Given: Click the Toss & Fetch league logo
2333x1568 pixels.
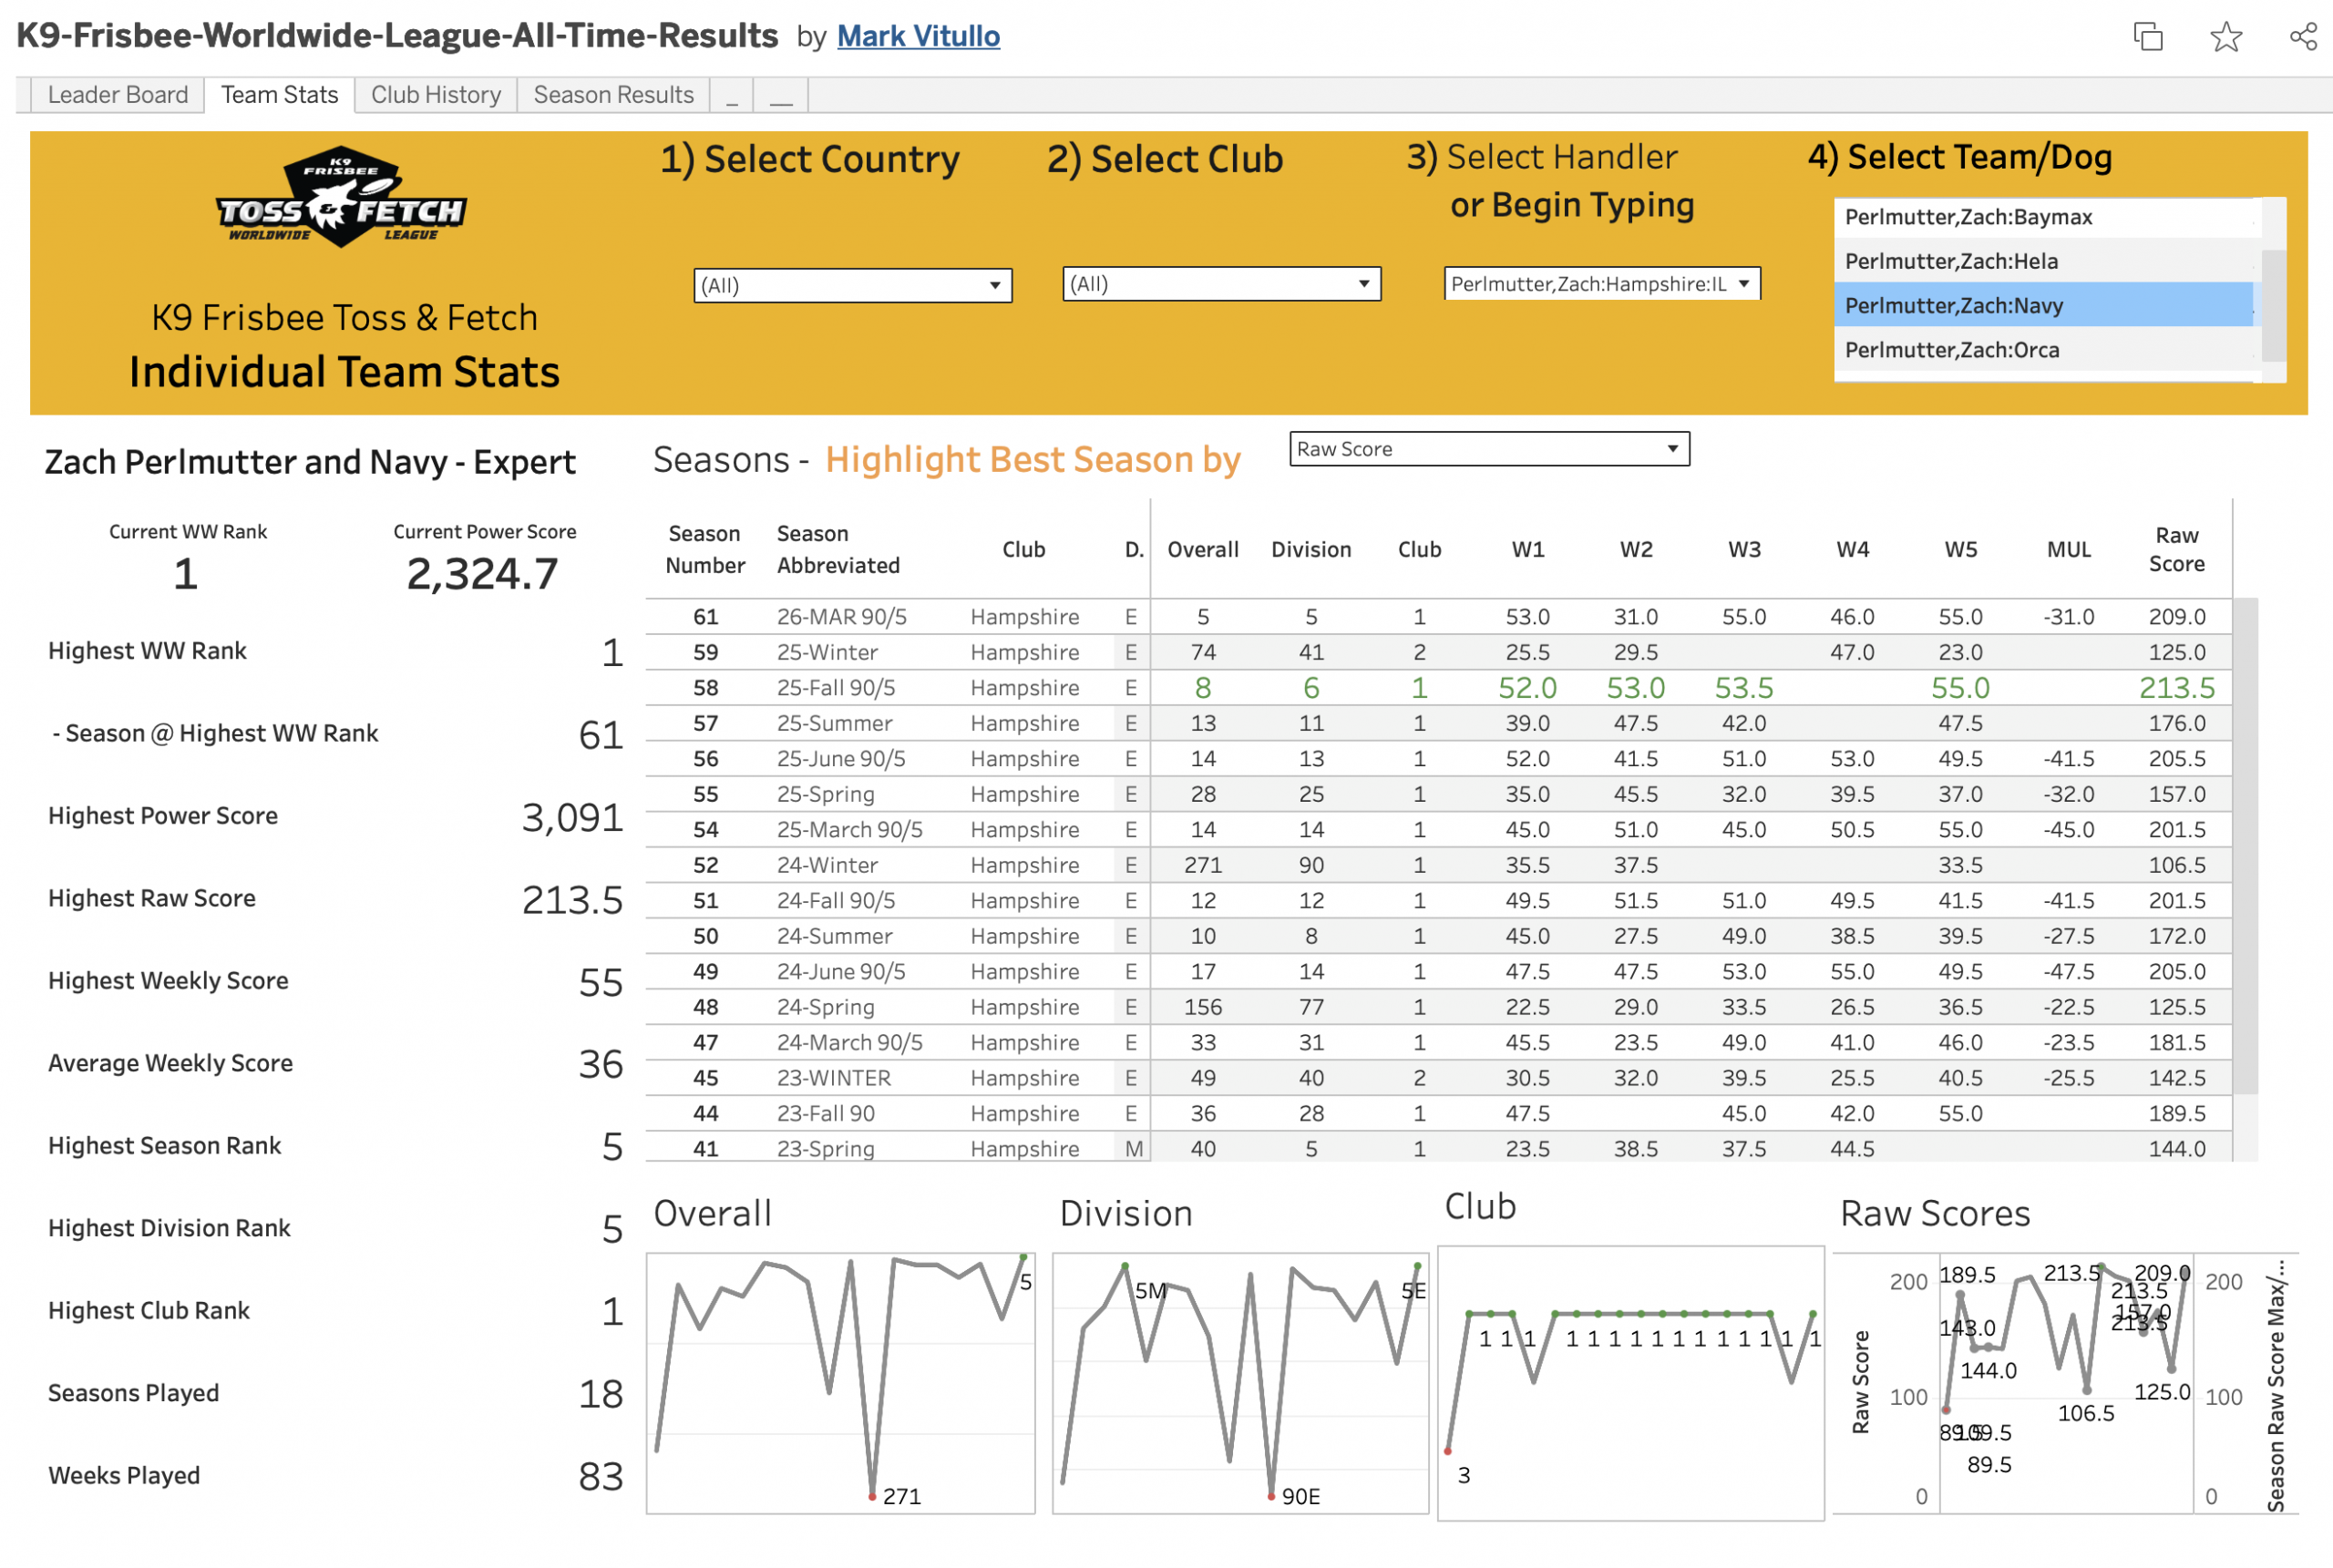Looking at the screenshot, I should pos(341,197).
